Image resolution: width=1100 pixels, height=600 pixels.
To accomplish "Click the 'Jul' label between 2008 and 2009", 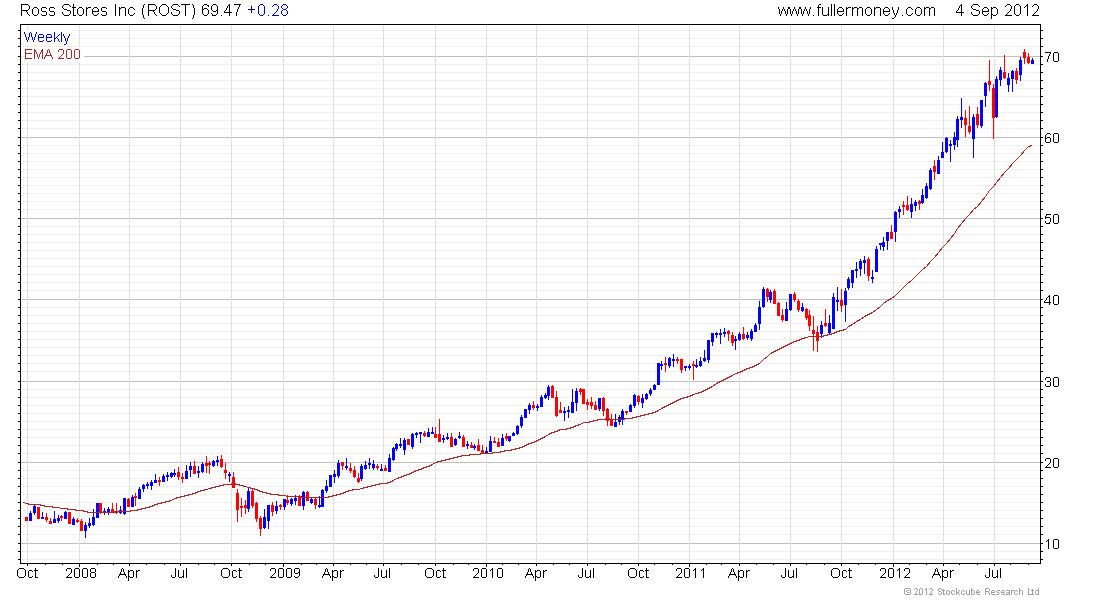I will (x=180, y=573).
